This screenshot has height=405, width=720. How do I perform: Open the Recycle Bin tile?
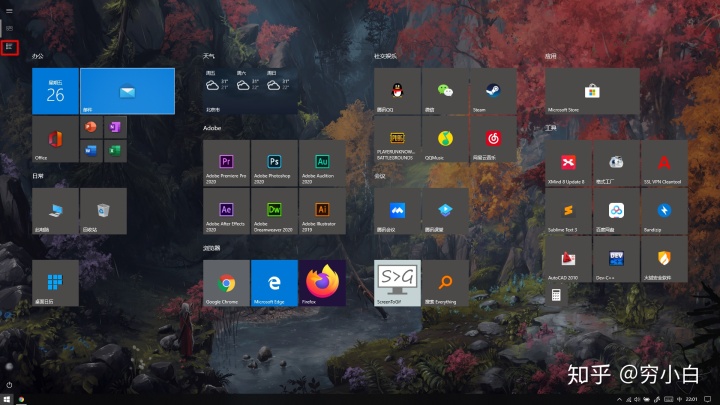(x=103, y=211)
